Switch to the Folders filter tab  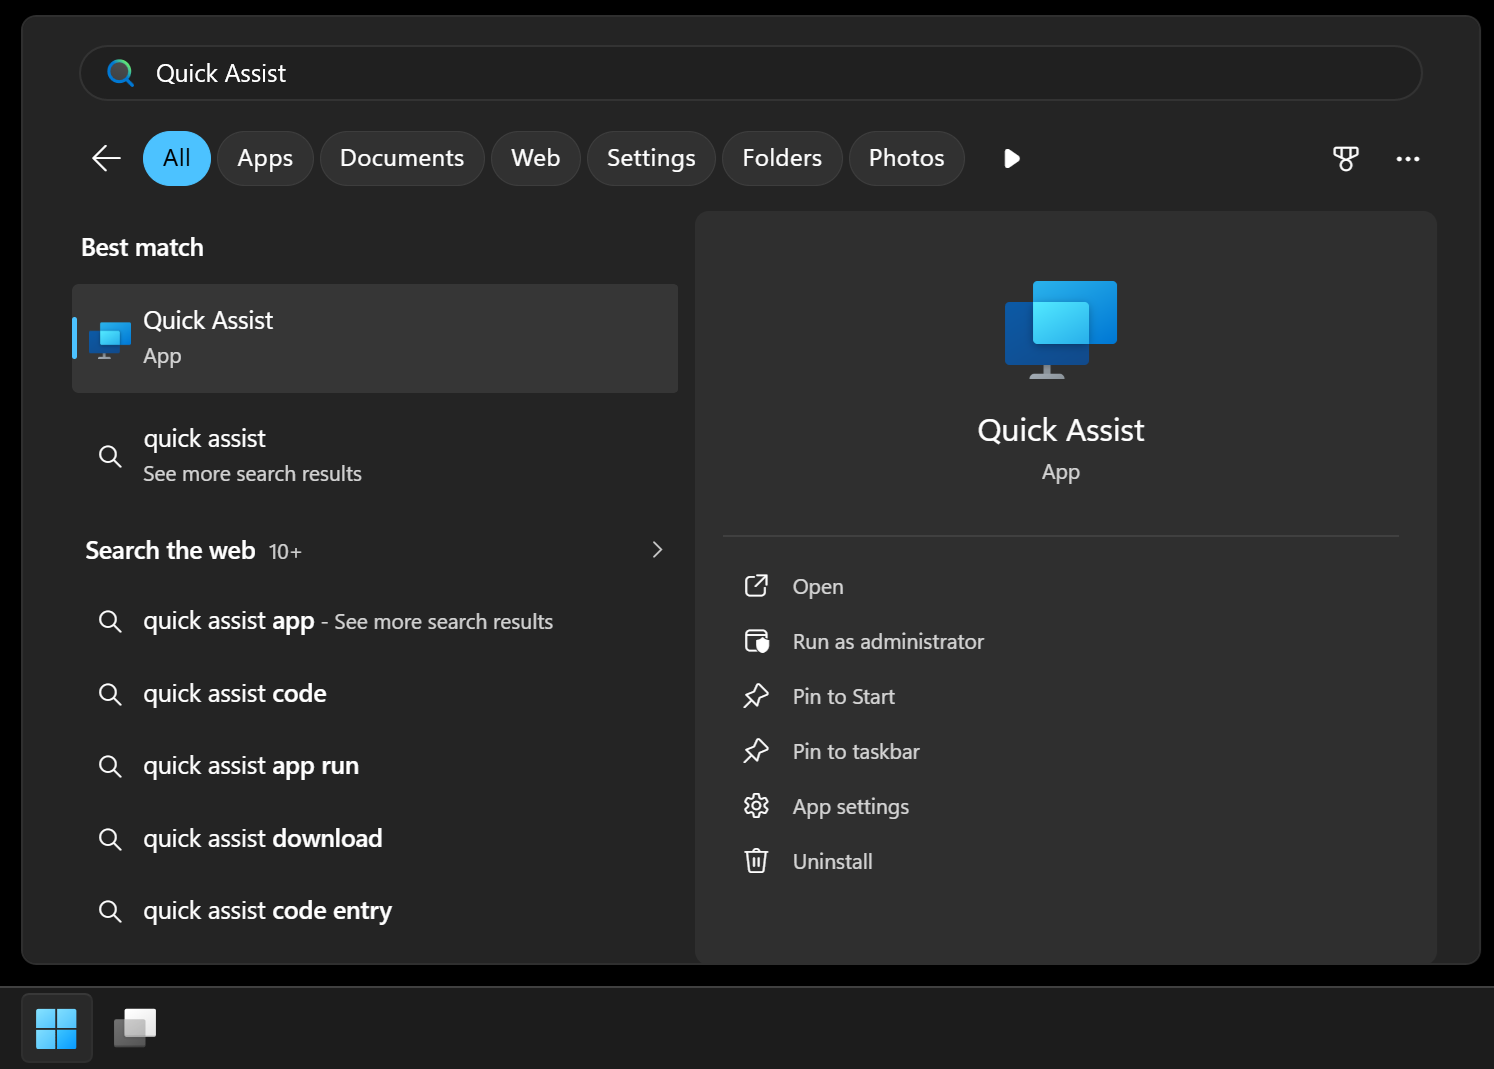[782, 158]
